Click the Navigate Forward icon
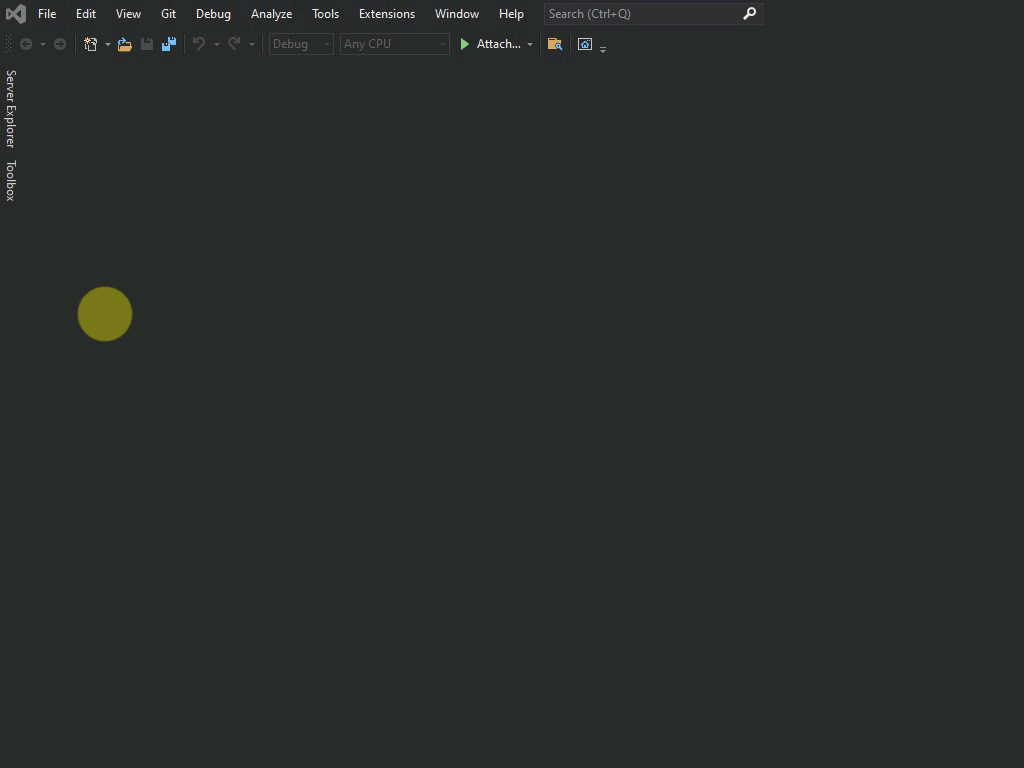This screenshot has height=768, width=1024. coord(59,44)
